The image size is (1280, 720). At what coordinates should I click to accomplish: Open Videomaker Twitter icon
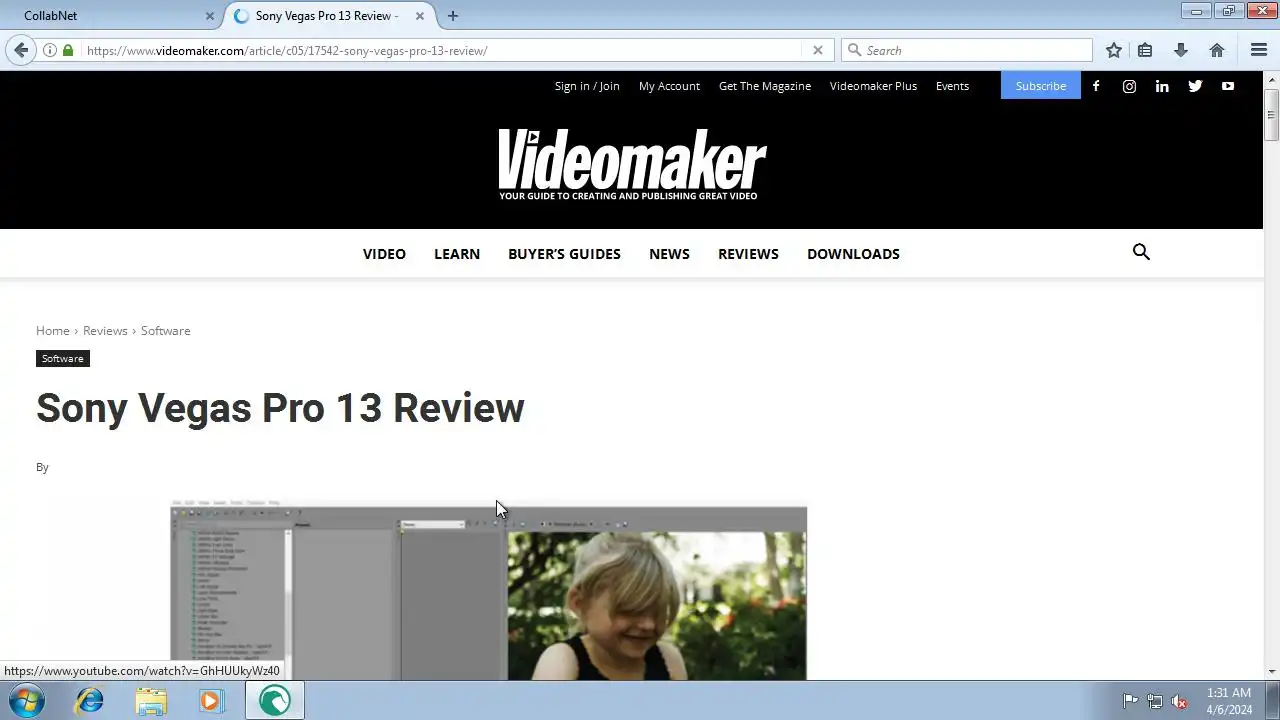[x=1195, y=86]
